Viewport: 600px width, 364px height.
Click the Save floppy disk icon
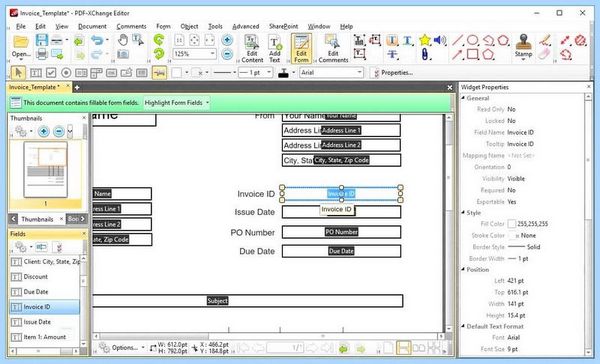click(x=42, y=40)
